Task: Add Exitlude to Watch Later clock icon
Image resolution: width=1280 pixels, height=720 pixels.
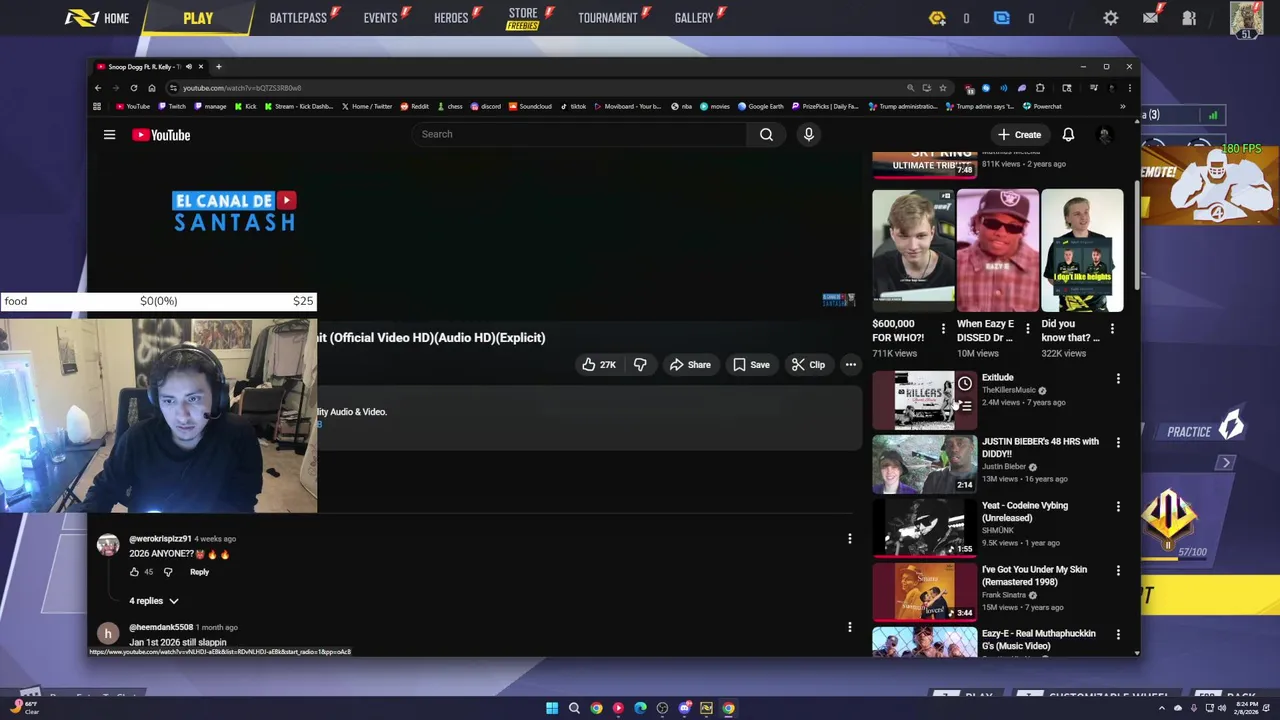Action: click(x=965, y=384)
